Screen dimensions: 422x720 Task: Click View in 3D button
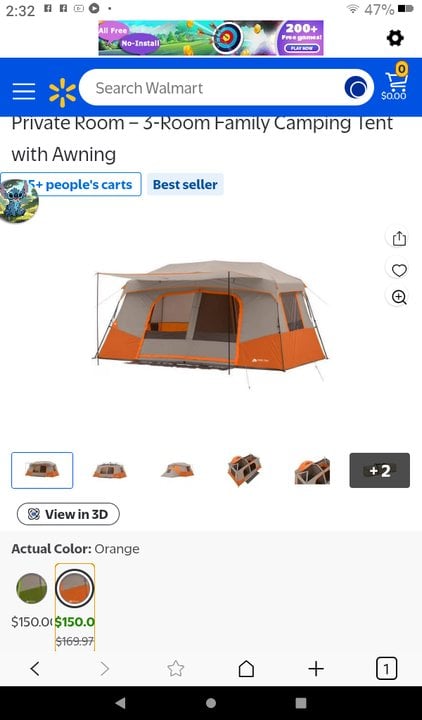click(68, 514)
